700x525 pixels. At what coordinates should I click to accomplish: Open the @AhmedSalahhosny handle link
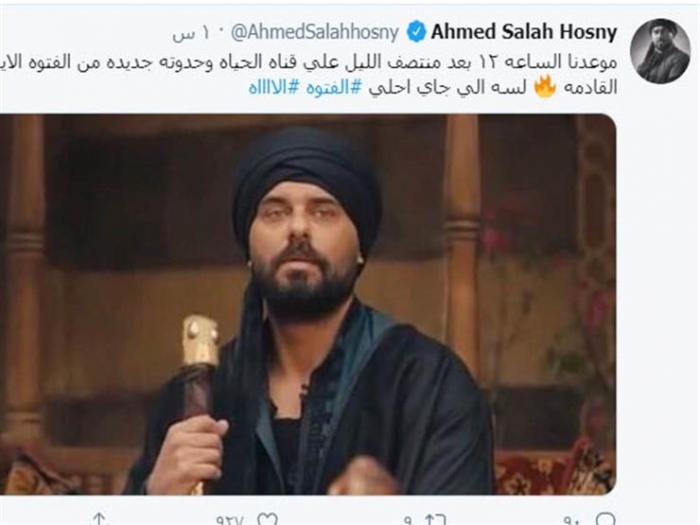pyautogui.click(x=315, y=33)
